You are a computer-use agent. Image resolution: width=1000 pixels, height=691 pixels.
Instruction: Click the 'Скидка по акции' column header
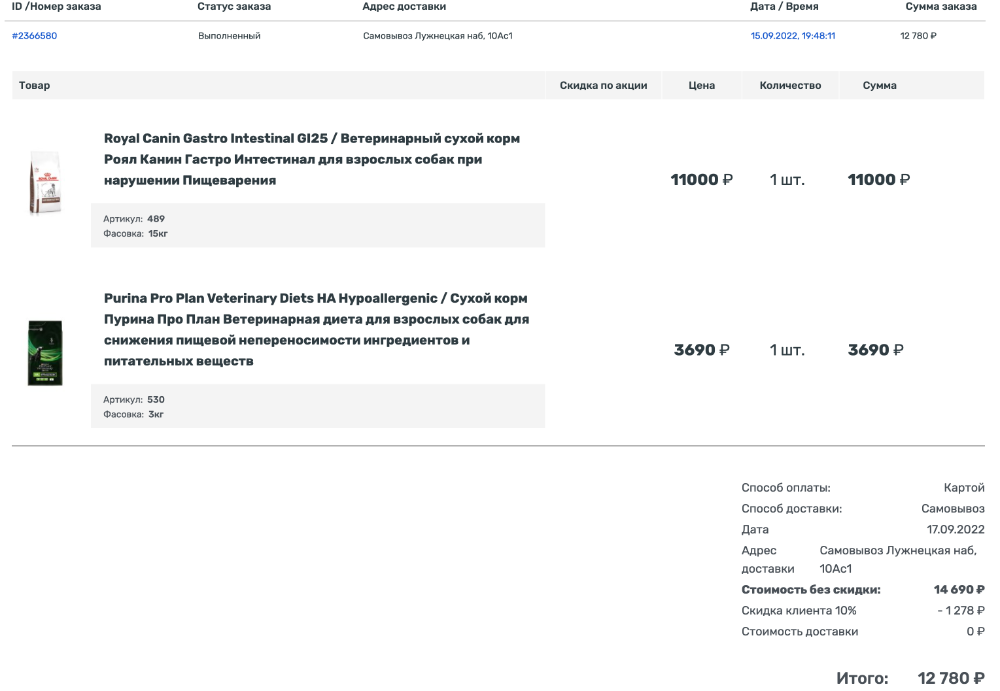click(603, 86)
